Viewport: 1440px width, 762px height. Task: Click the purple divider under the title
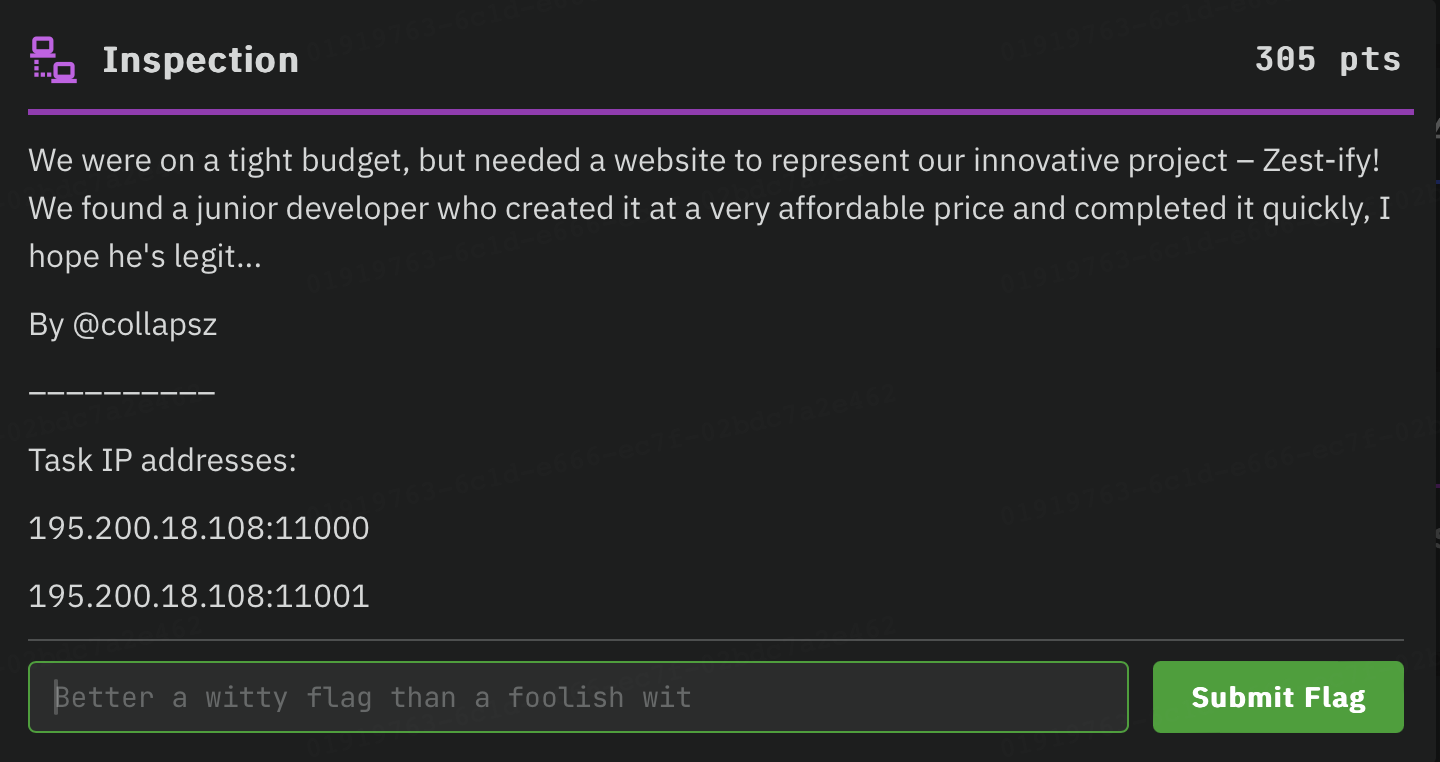(x=720, y=112)
